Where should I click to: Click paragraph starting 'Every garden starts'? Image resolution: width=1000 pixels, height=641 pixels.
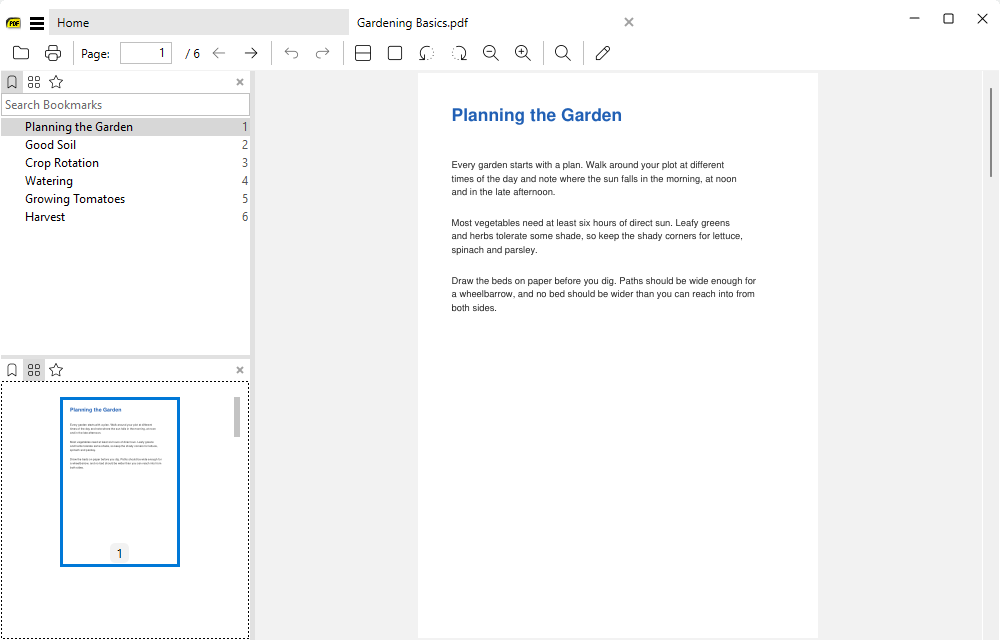pos(594,179)
